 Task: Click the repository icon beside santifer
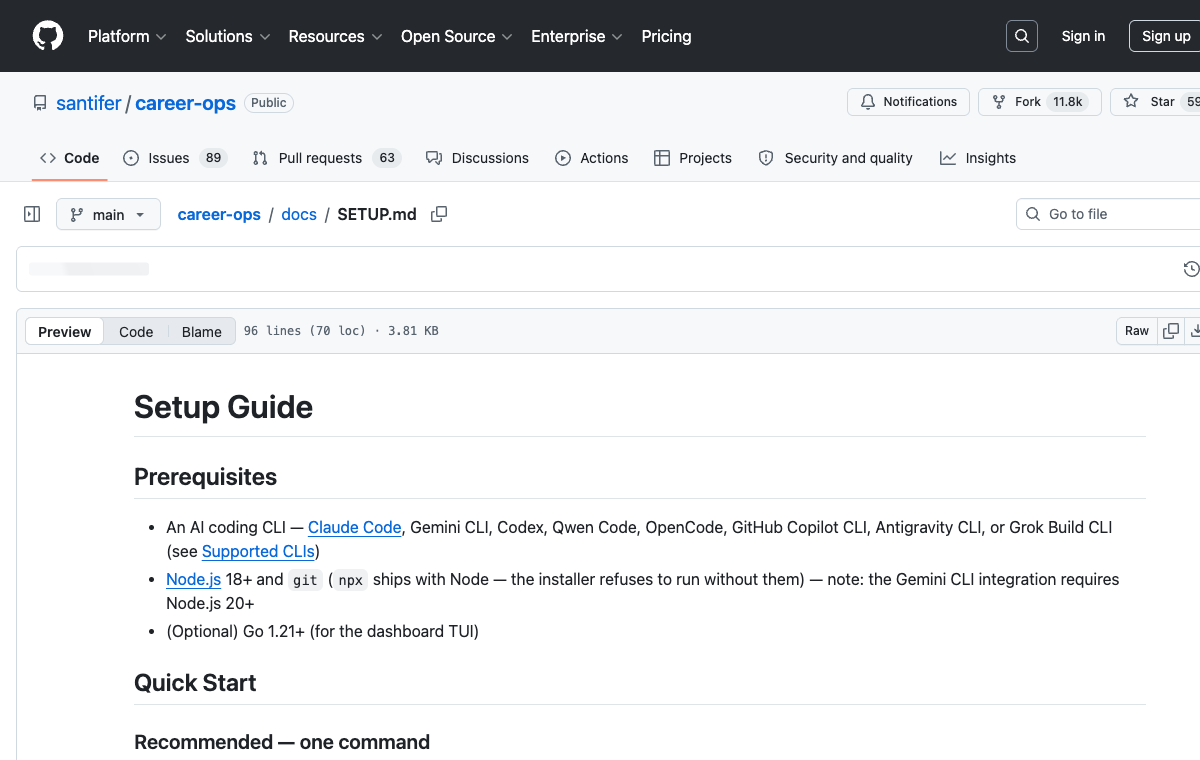coord(40,103)
